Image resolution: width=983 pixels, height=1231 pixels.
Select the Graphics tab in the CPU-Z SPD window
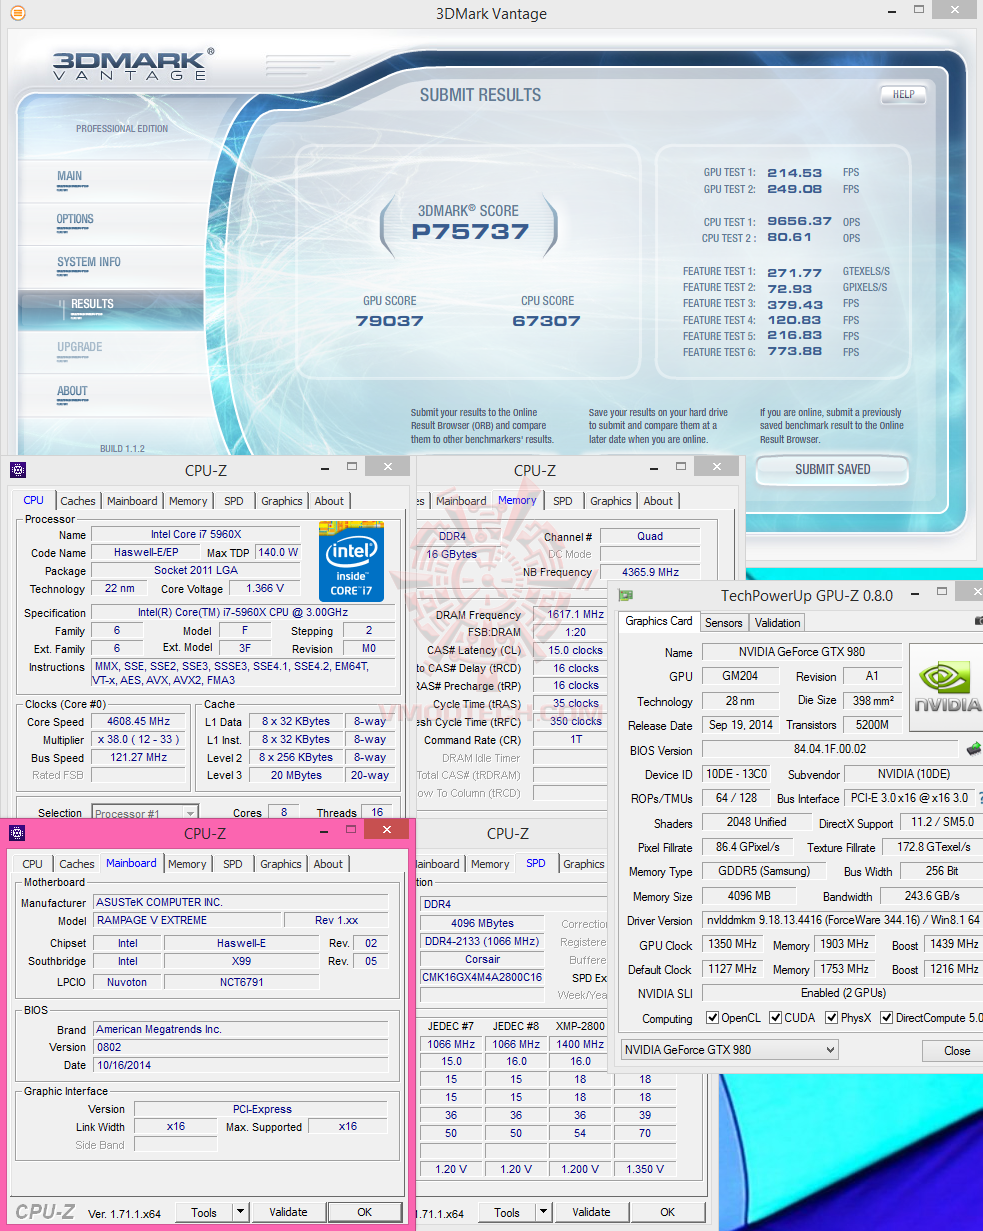584,864
